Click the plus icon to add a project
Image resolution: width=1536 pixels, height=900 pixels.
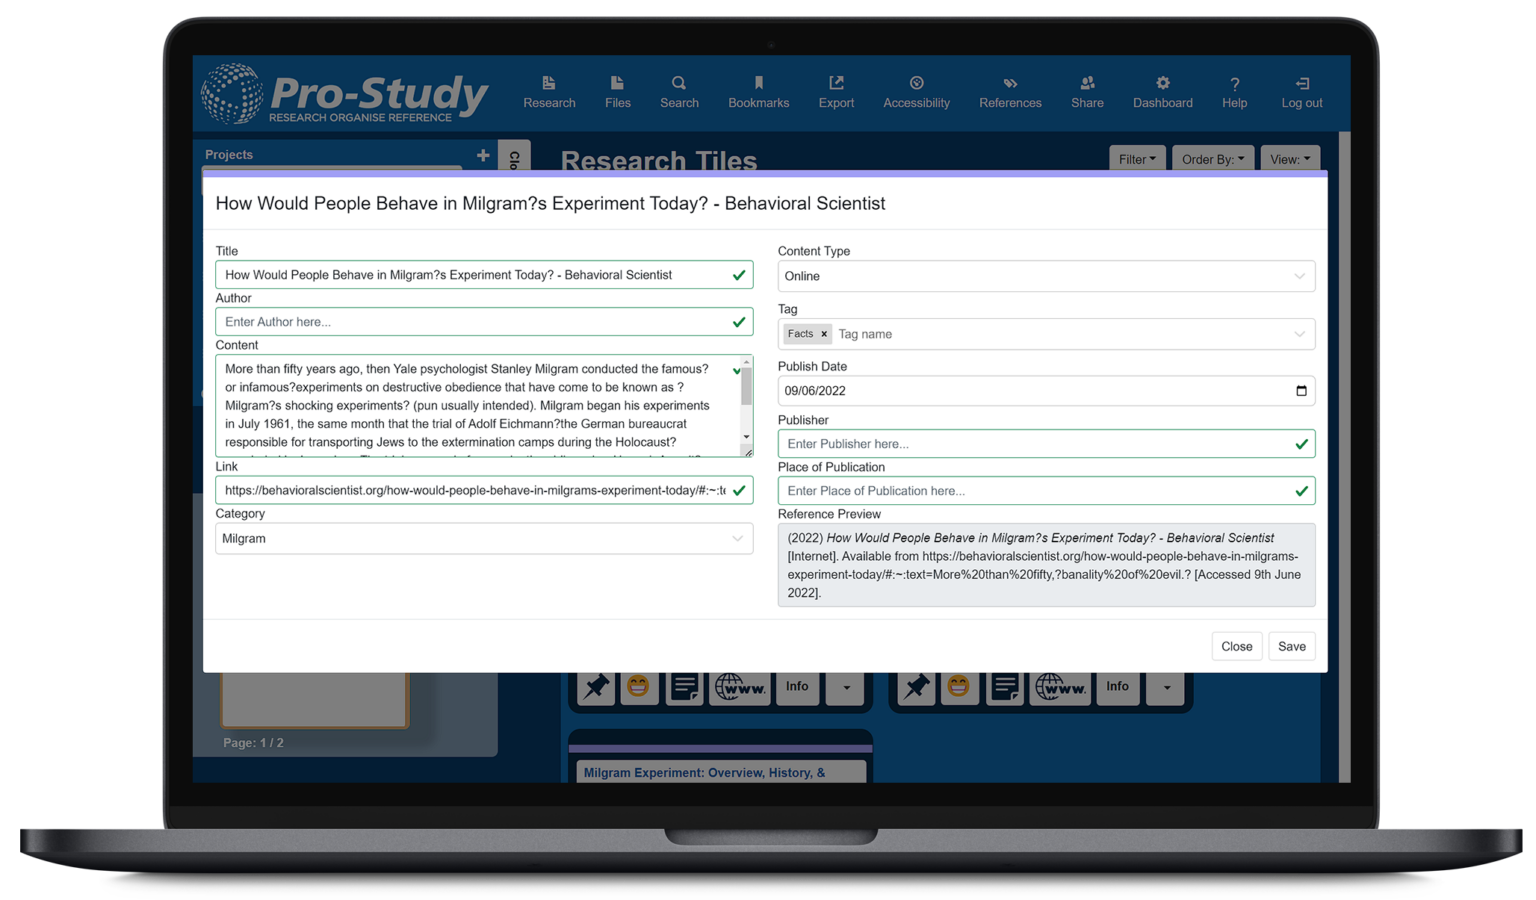click(x=482, y=155)
